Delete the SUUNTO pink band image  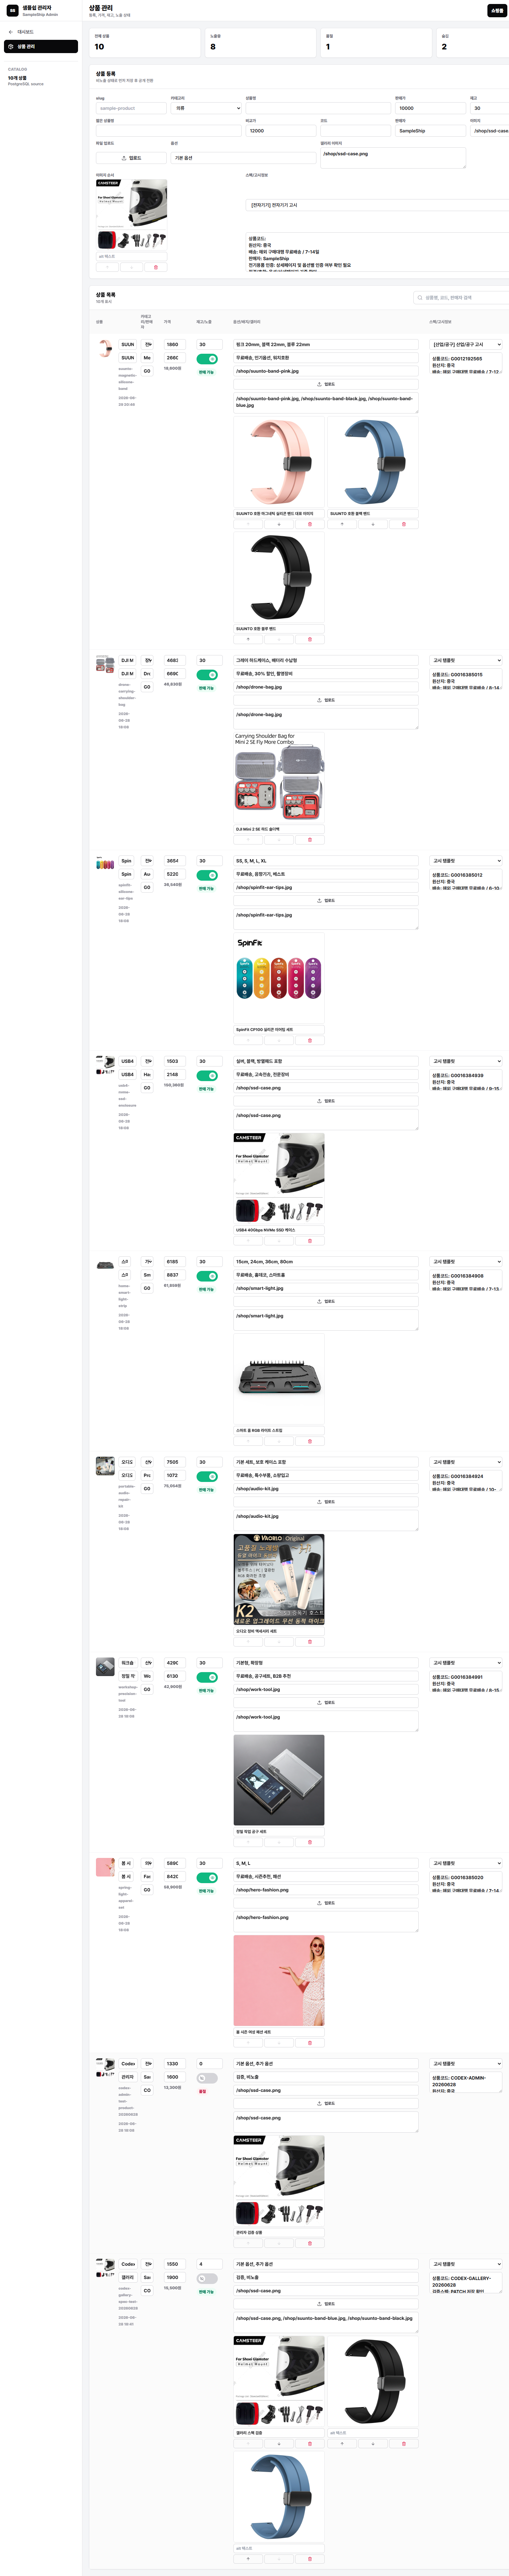point(310,524)
